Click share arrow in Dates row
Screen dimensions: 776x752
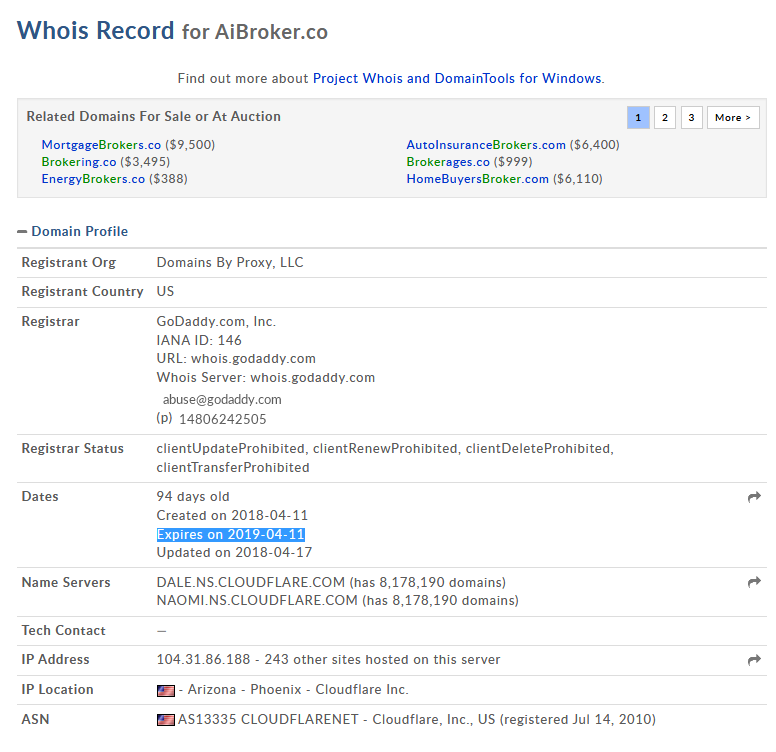tap(754, 497)
